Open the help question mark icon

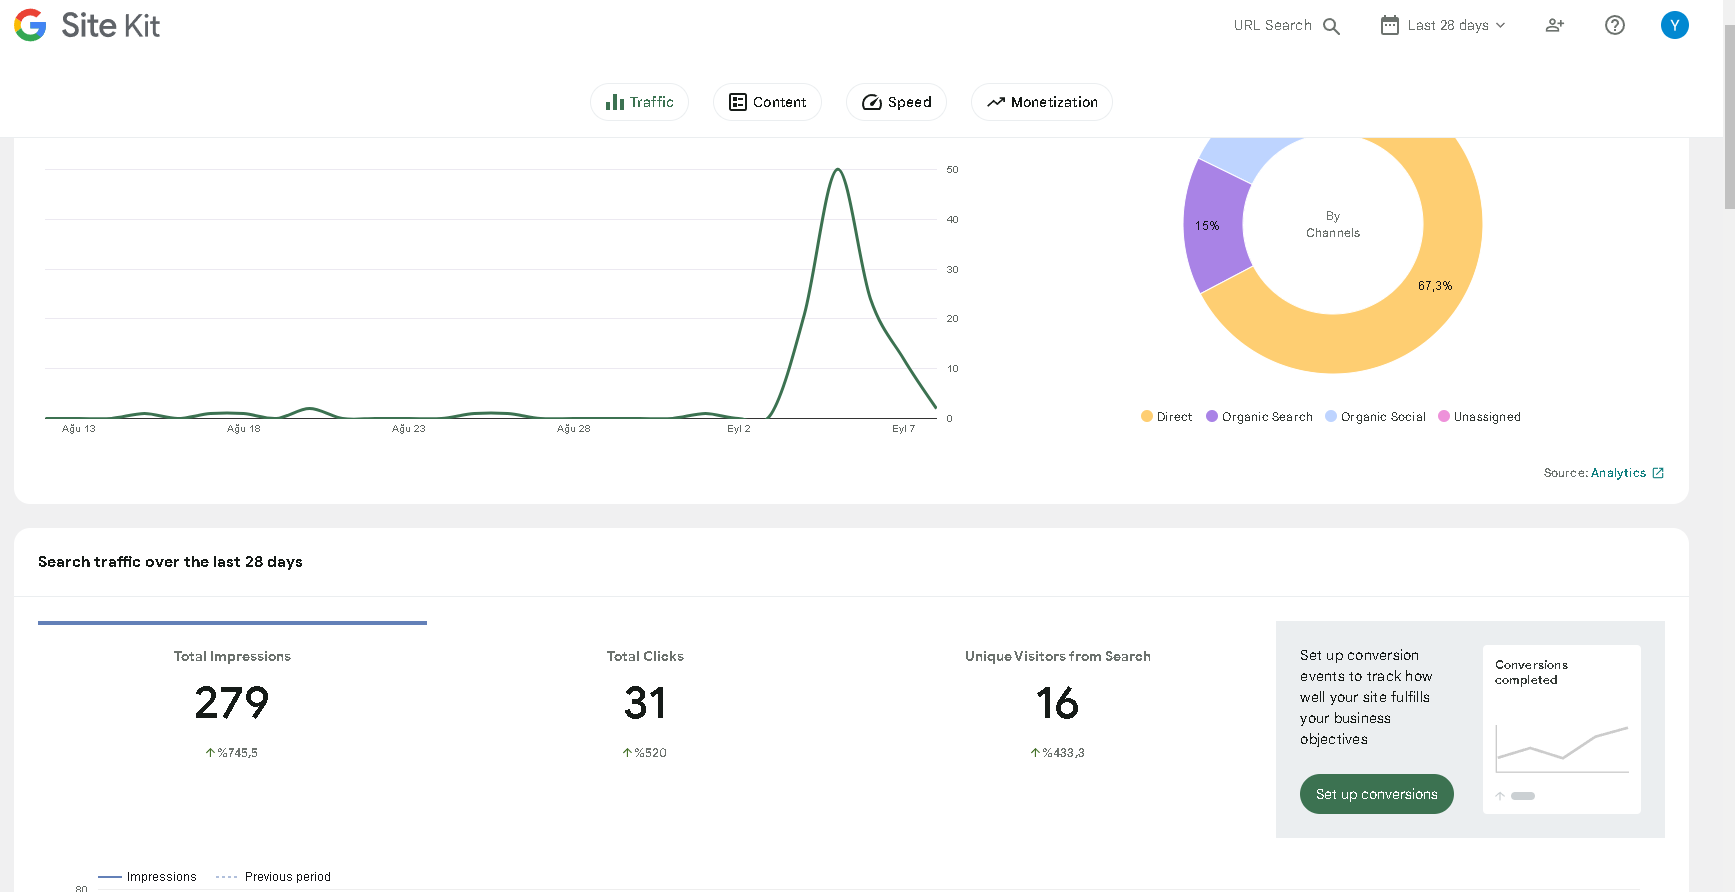click(1615, 25)
